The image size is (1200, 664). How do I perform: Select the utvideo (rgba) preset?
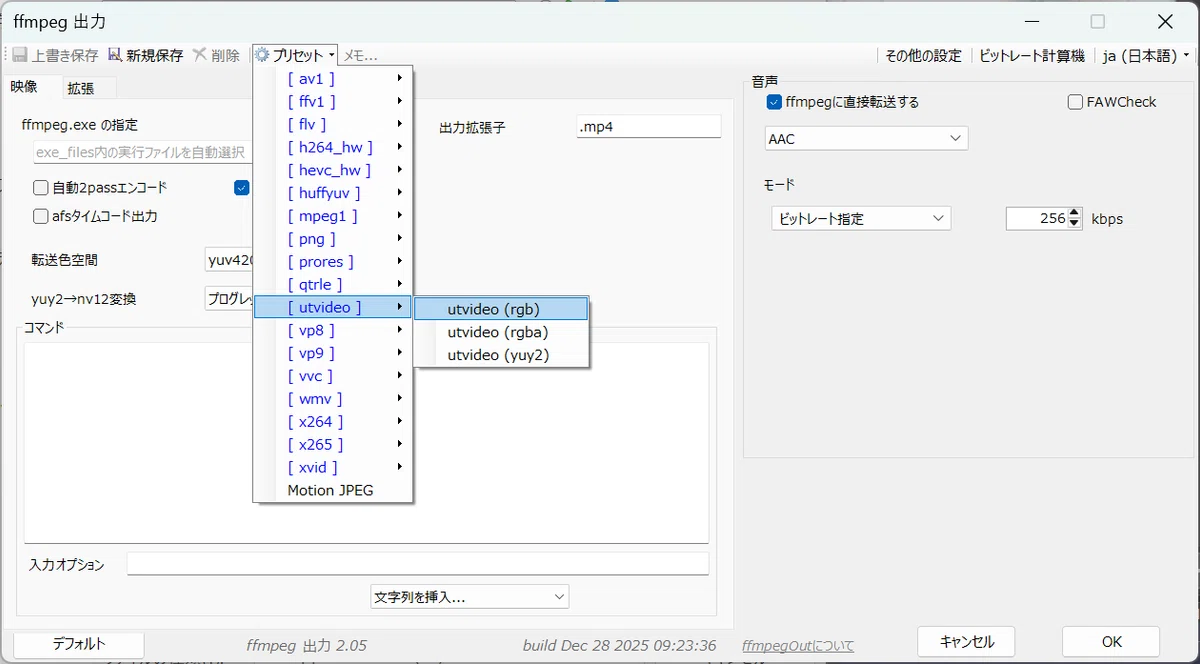(x=501, y=332)
